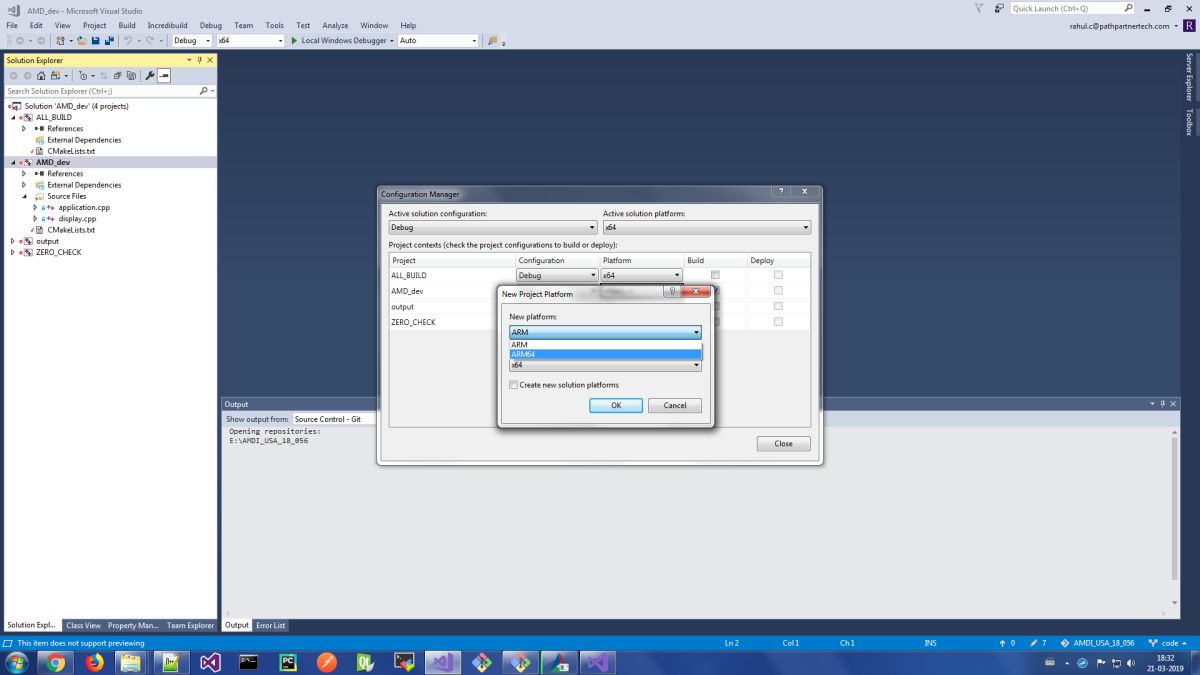
Task: Click the Firefox icon in taskbar
Action: 95,662
